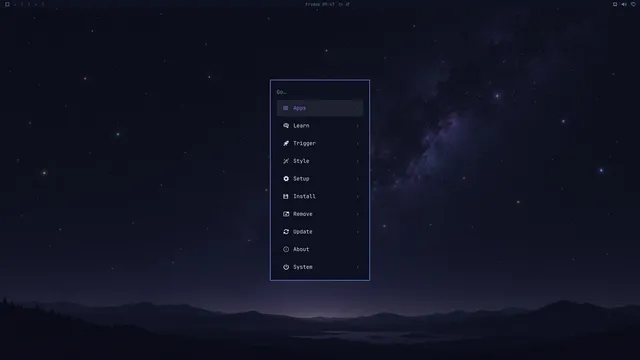Click the Style brush icon
Screen dimensions: 640x360
click(286, 161)
